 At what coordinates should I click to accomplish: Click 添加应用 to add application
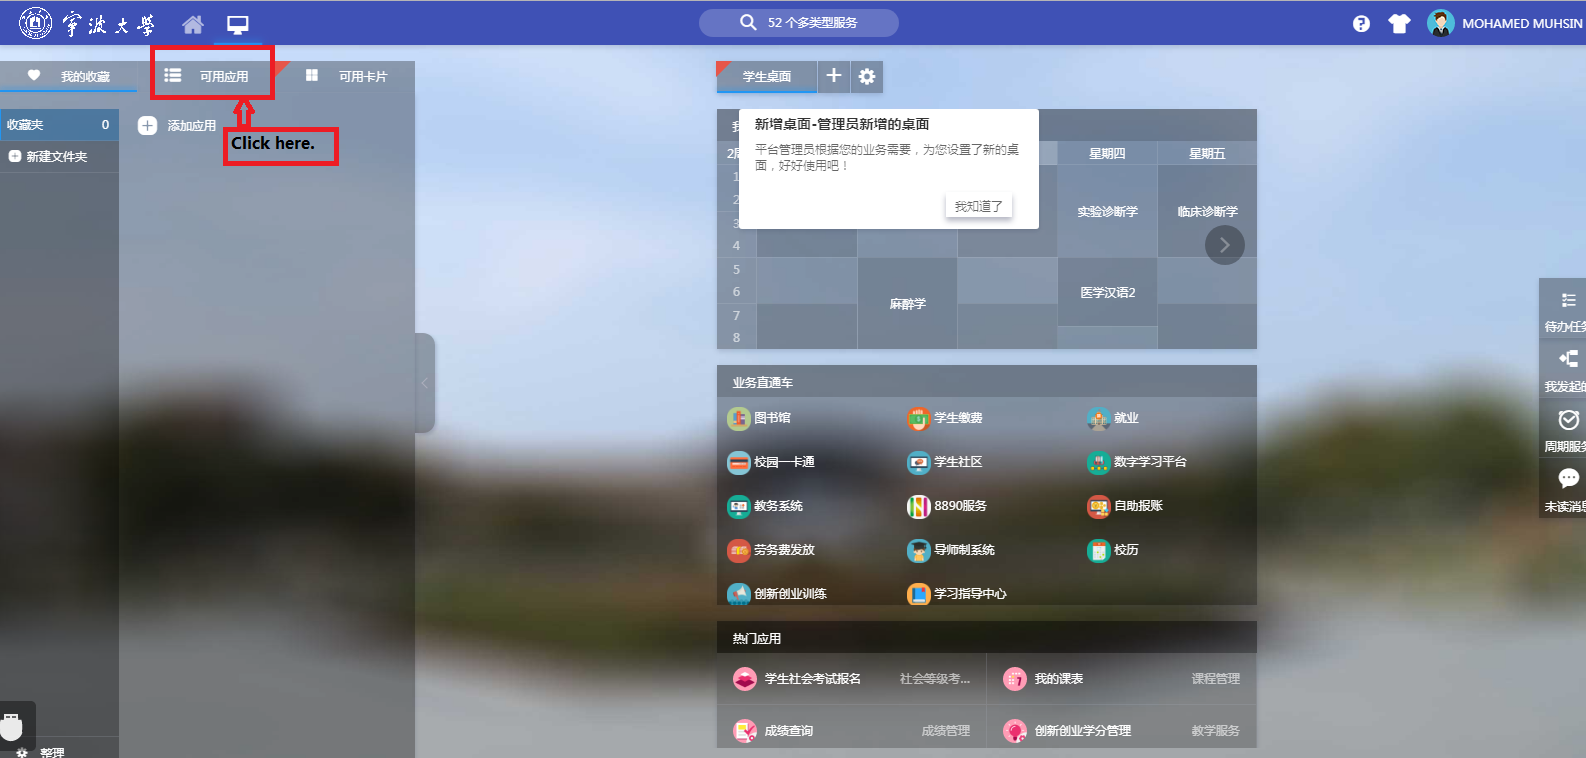pos(178,126)
